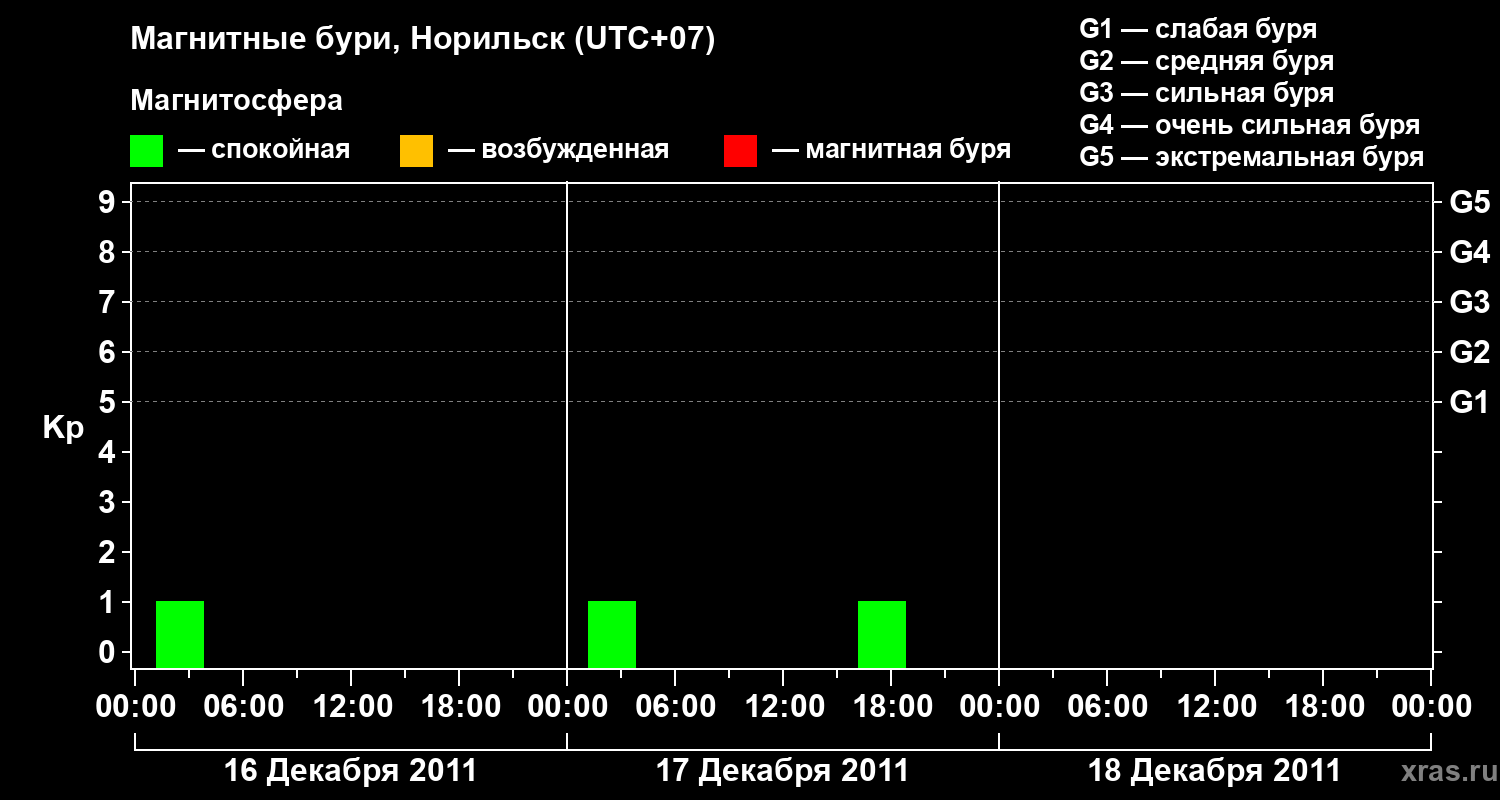Click the Kp value 9 on left axis

pos(109,203)
